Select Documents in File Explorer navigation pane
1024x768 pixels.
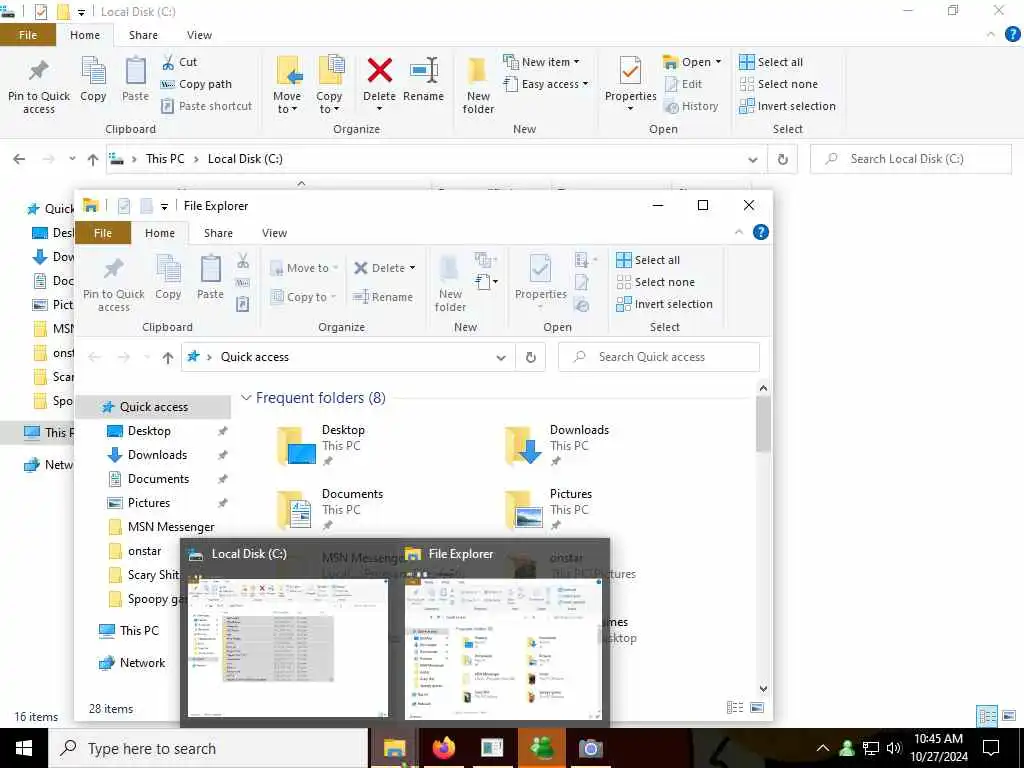[x=158, y=479]
